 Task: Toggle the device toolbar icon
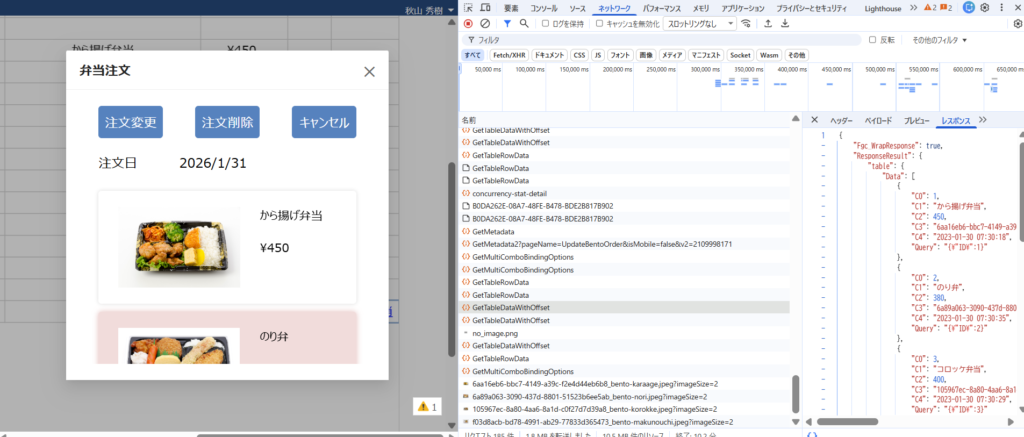pyautogui.click(x=485, y=7)
